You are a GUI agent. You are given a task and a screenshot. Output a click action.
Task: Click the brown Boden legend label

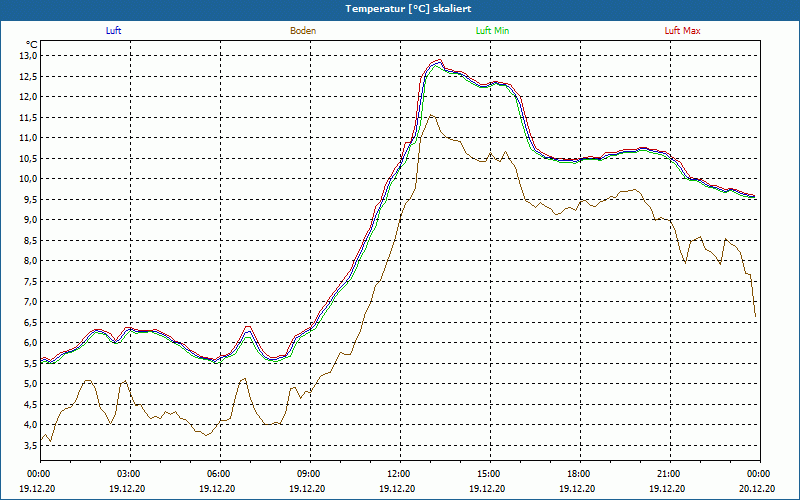[x=303, y=31]
